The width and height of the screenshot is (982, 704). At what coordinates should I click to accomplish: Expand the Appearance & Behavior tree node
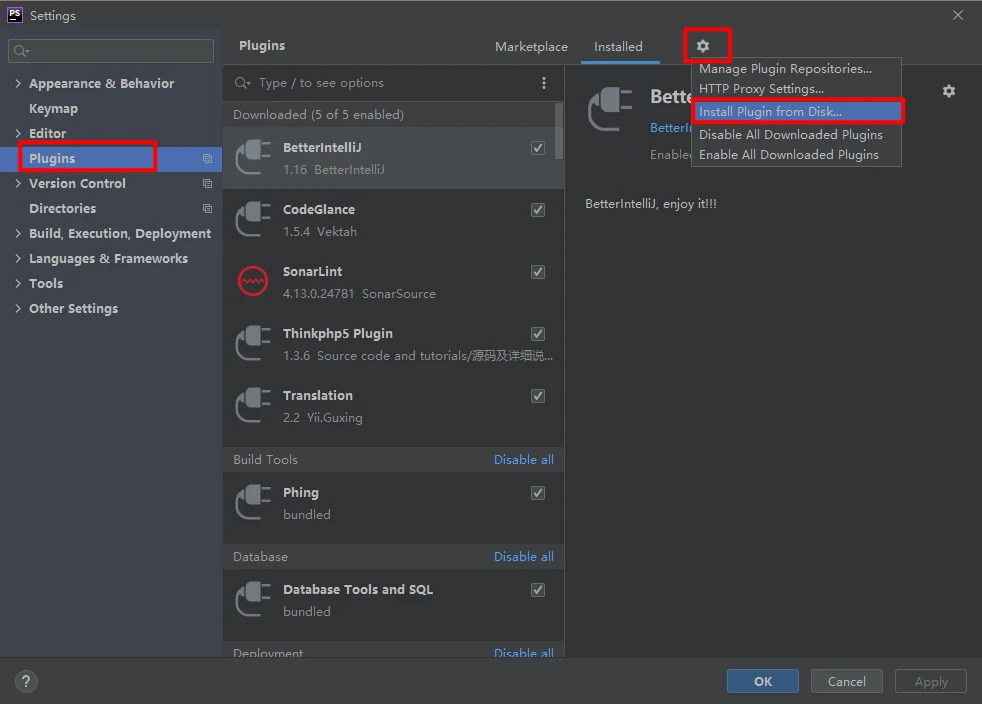coord(18,84)
